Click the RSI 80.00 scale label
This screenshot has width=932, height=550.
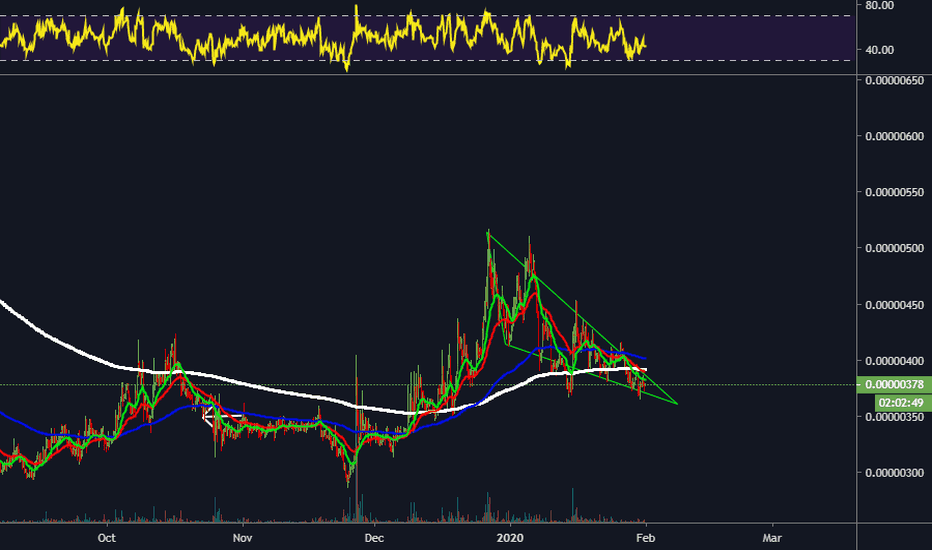pyautogui.click(x=880, y=5)
